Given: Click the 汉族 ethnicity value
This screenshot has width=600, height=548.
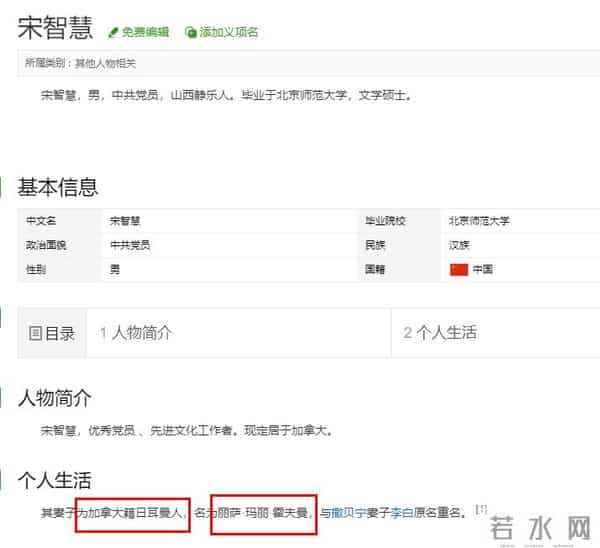Looking at the screenshot, I should coord(459,245).
